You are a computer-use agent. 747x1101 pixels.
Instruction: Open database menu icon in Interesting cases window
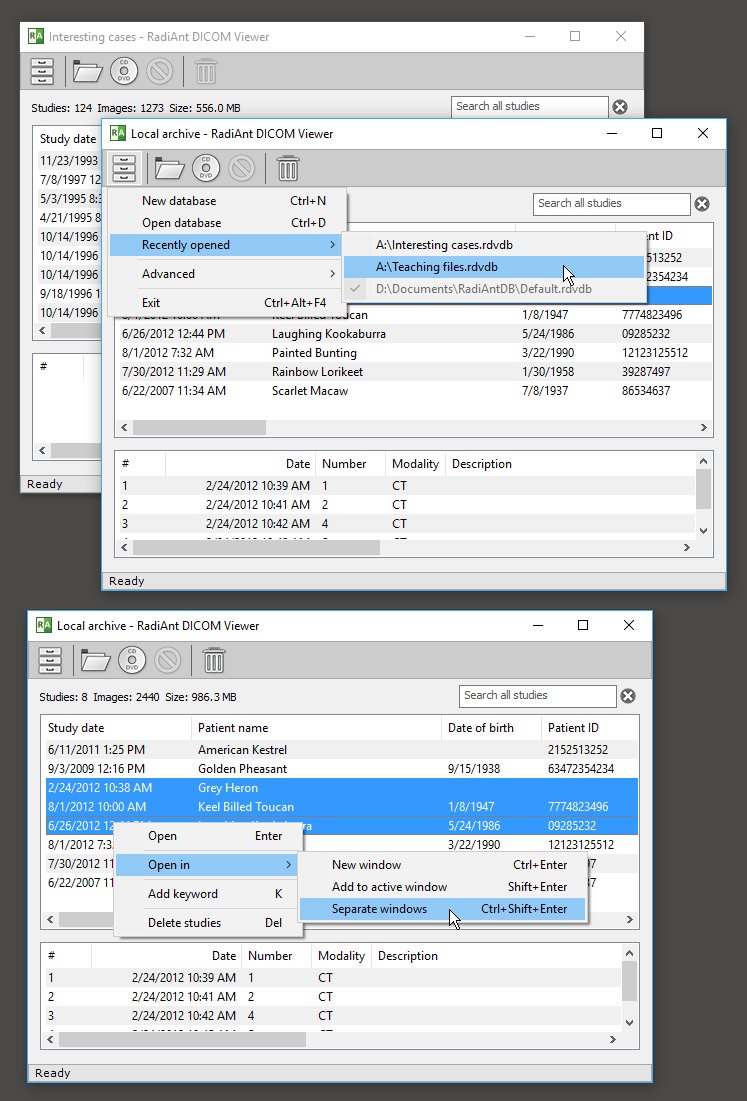[x=42, y=72]
